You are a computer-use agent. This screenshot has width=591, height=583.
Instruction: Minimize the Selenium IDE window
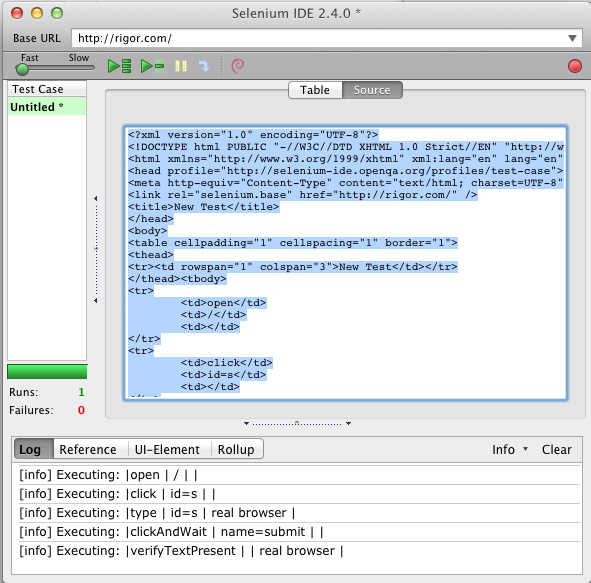37,13
